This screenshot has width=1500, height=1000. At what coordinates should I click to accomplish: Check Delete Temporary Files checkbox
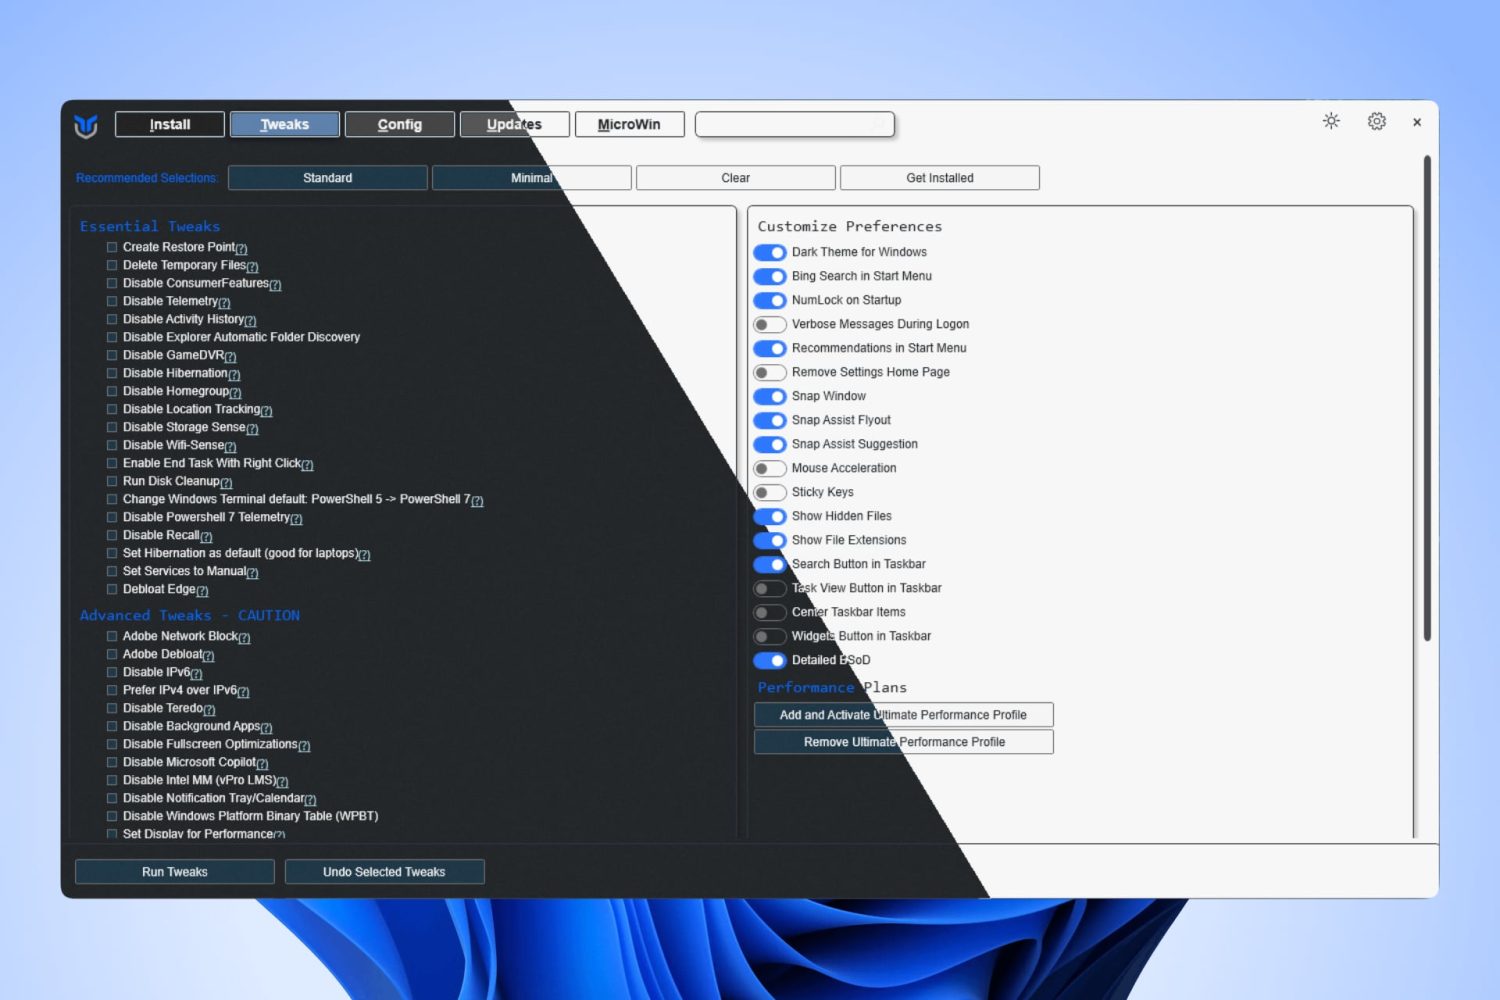pyautogui.click(x=112, y=265)
